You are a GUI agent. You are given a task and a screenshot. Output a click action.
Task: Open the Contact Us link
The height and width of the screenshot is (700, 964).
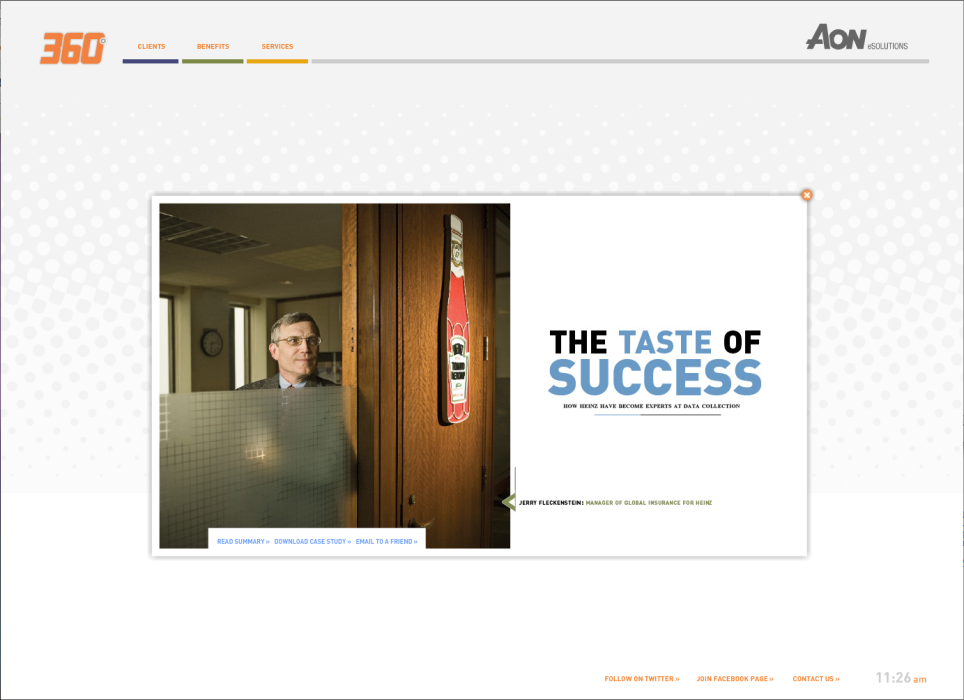[x=816, y=679]
